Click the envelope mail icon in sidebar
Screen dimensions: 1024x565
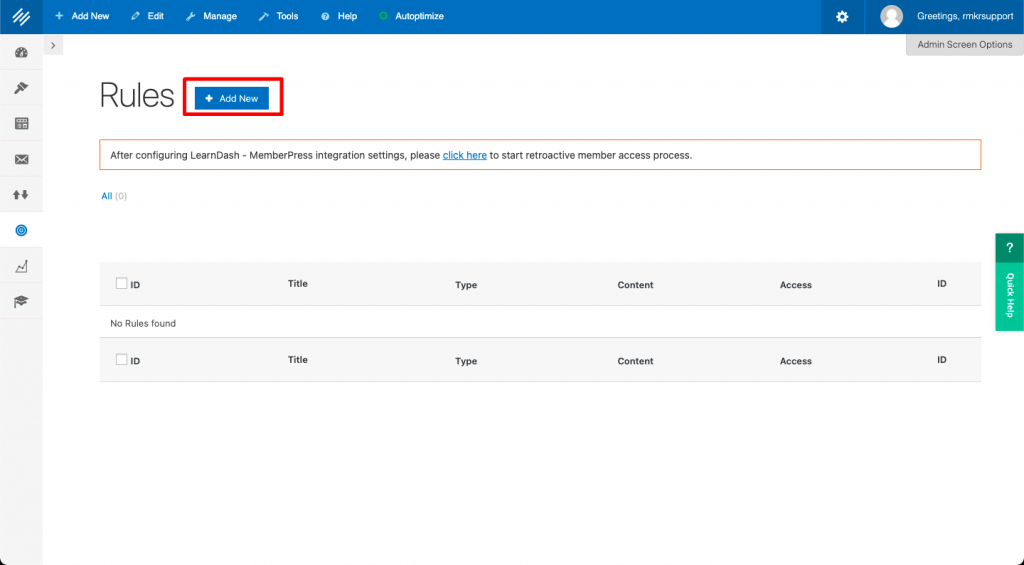pyautogui.click(x=21, y=159)
